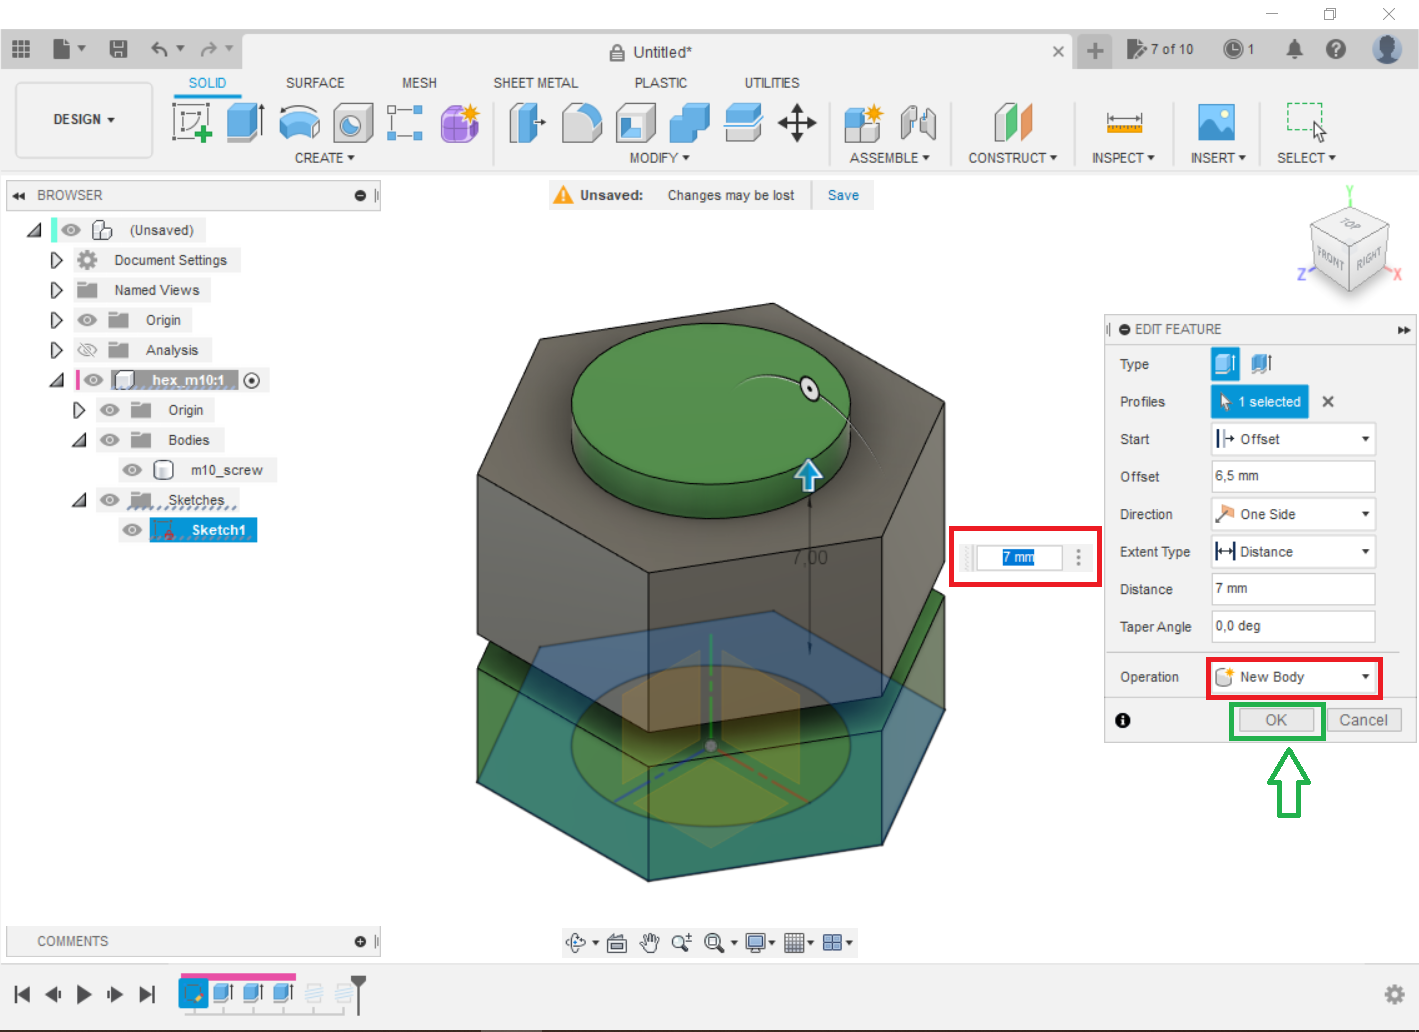
Task: Click the Insert image icon
Action: click(x=1216, y=123)
